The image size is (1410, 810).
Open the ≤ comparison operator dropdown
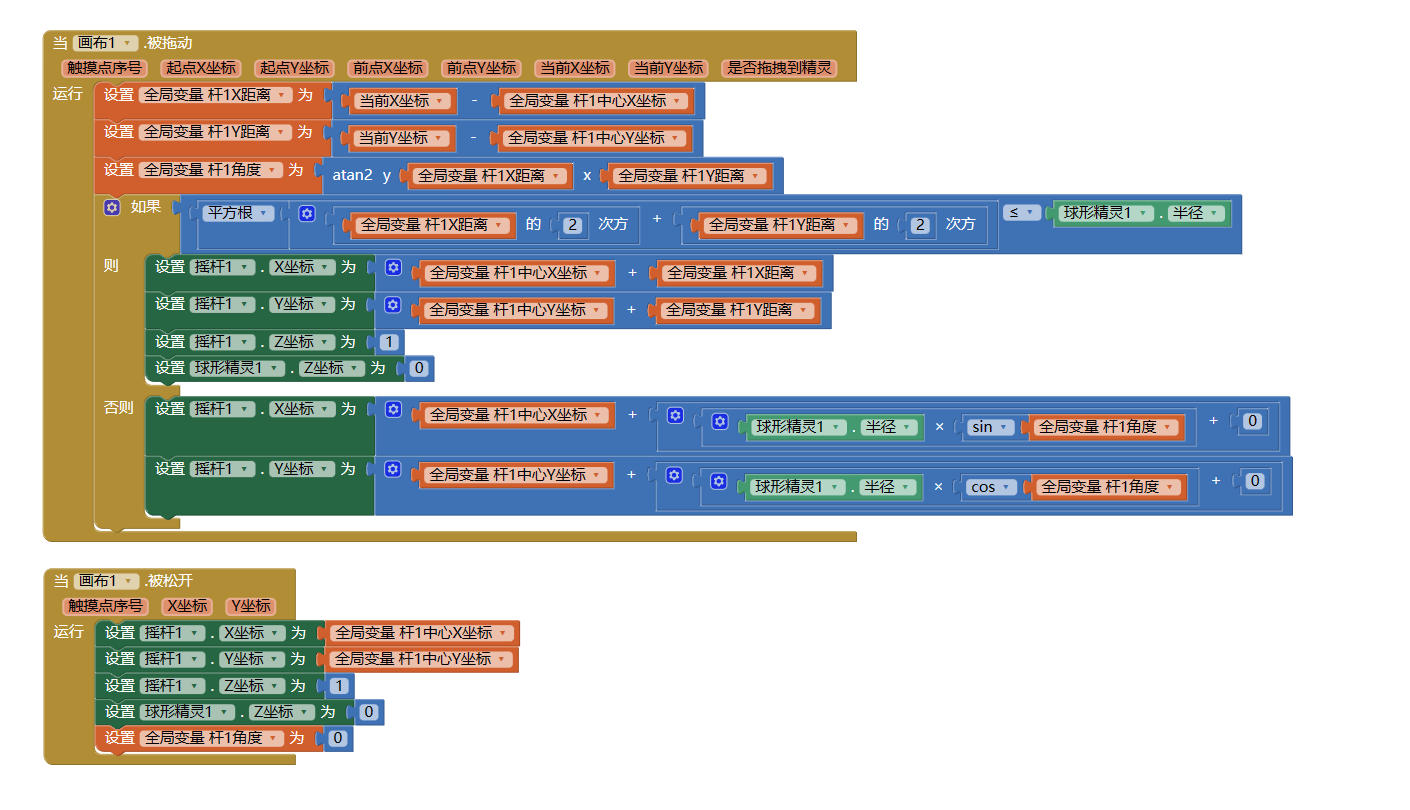pos(1021,212)
